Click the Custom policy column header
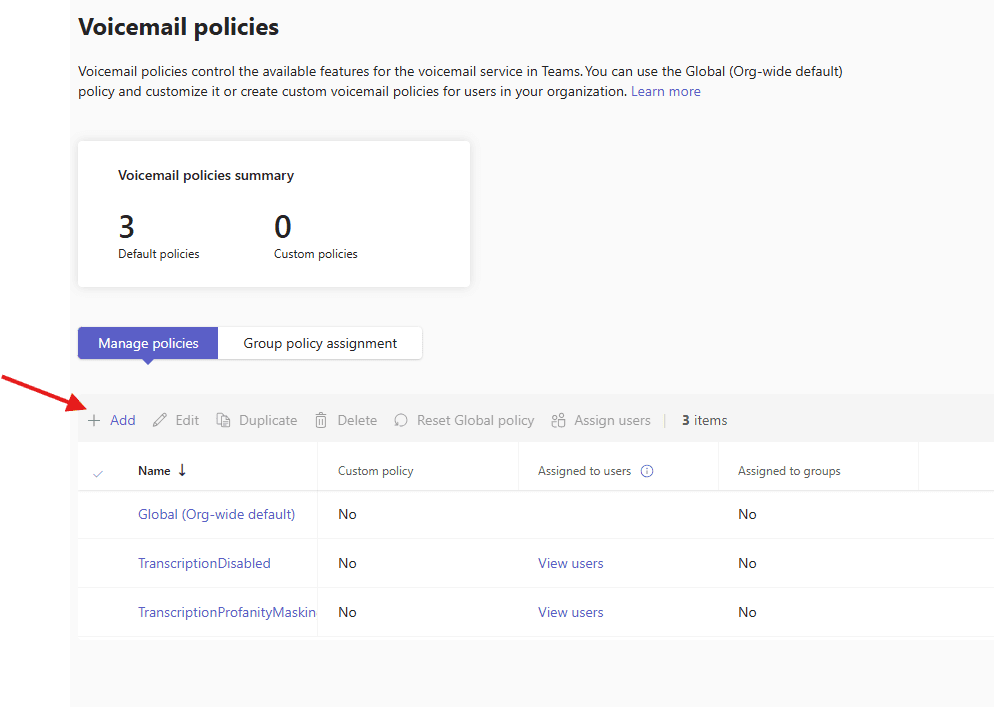 (375, 471)
